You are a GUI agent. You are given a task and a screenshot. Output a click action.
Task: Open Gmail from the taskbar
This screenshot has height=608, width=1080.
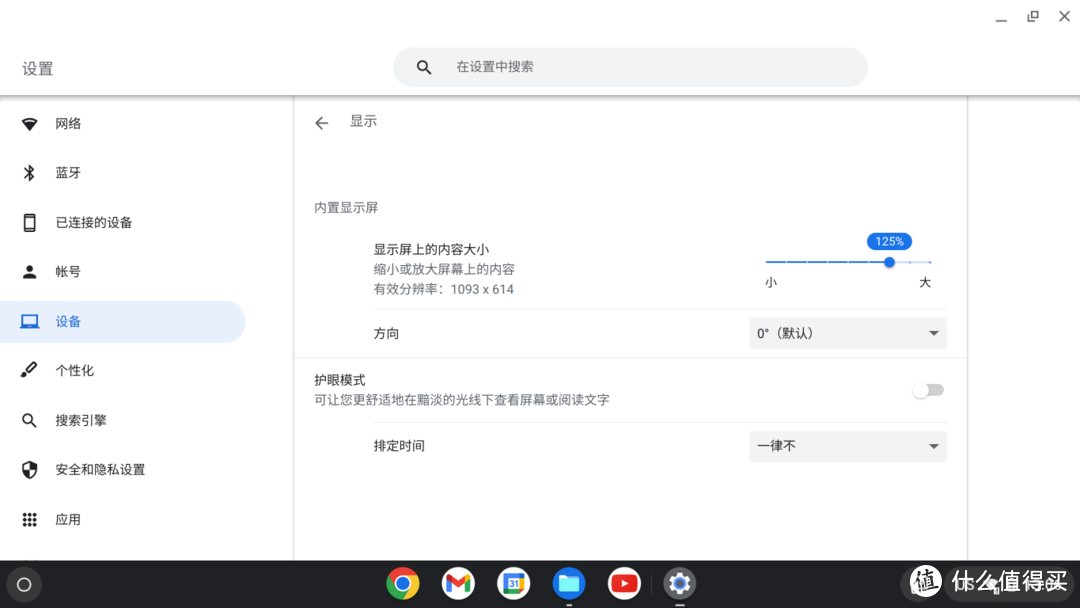(458, 583)
